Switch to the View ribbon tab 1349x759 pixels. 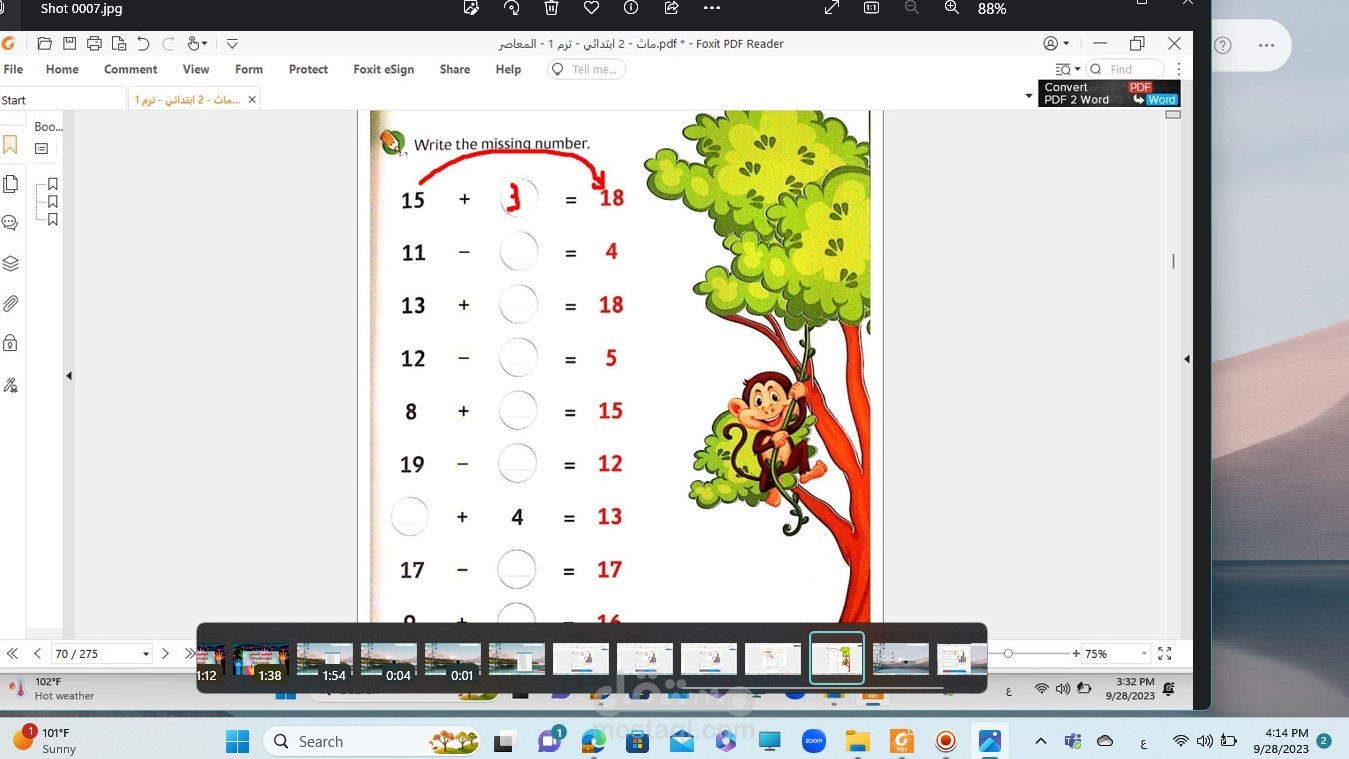pyautogui.click(x=196, y=69)
